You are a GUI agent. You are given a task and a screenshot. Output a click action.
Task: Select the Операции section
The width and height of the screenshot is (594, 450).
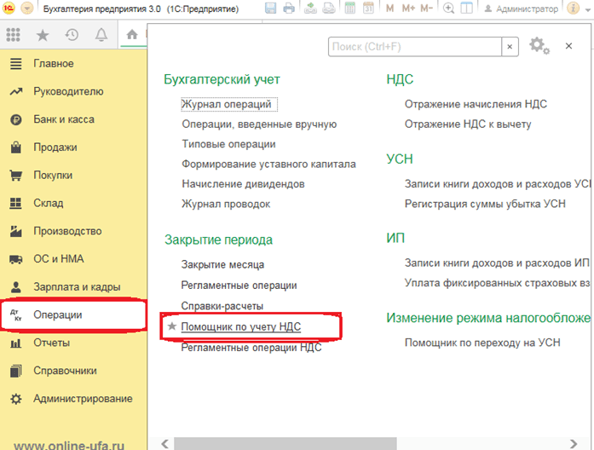coord(74,315)
